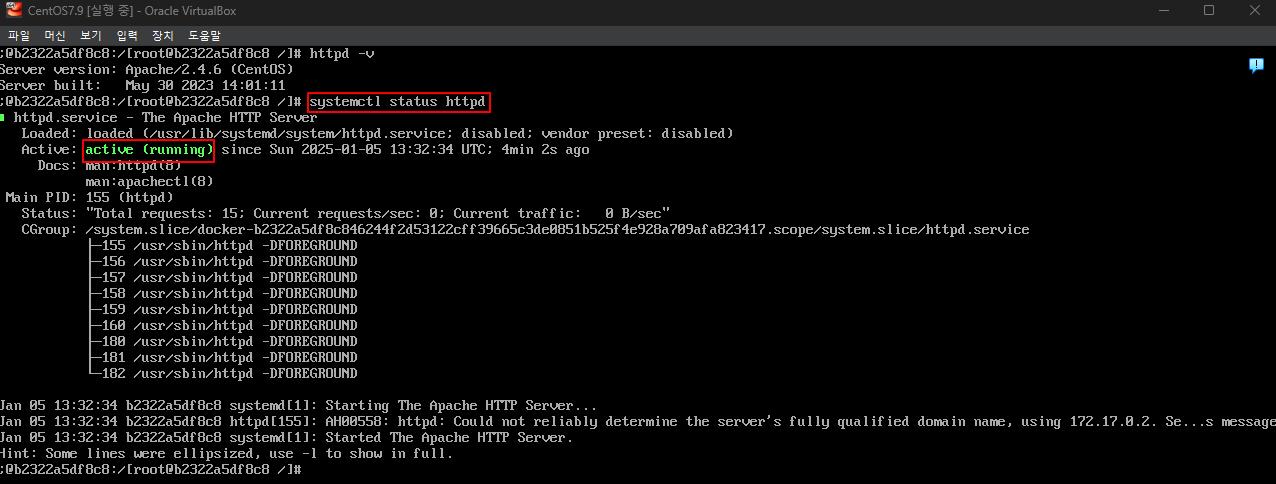Click the green dot beside httpd.service
This screenshot has height=484, width=1276.
point(4,118)
